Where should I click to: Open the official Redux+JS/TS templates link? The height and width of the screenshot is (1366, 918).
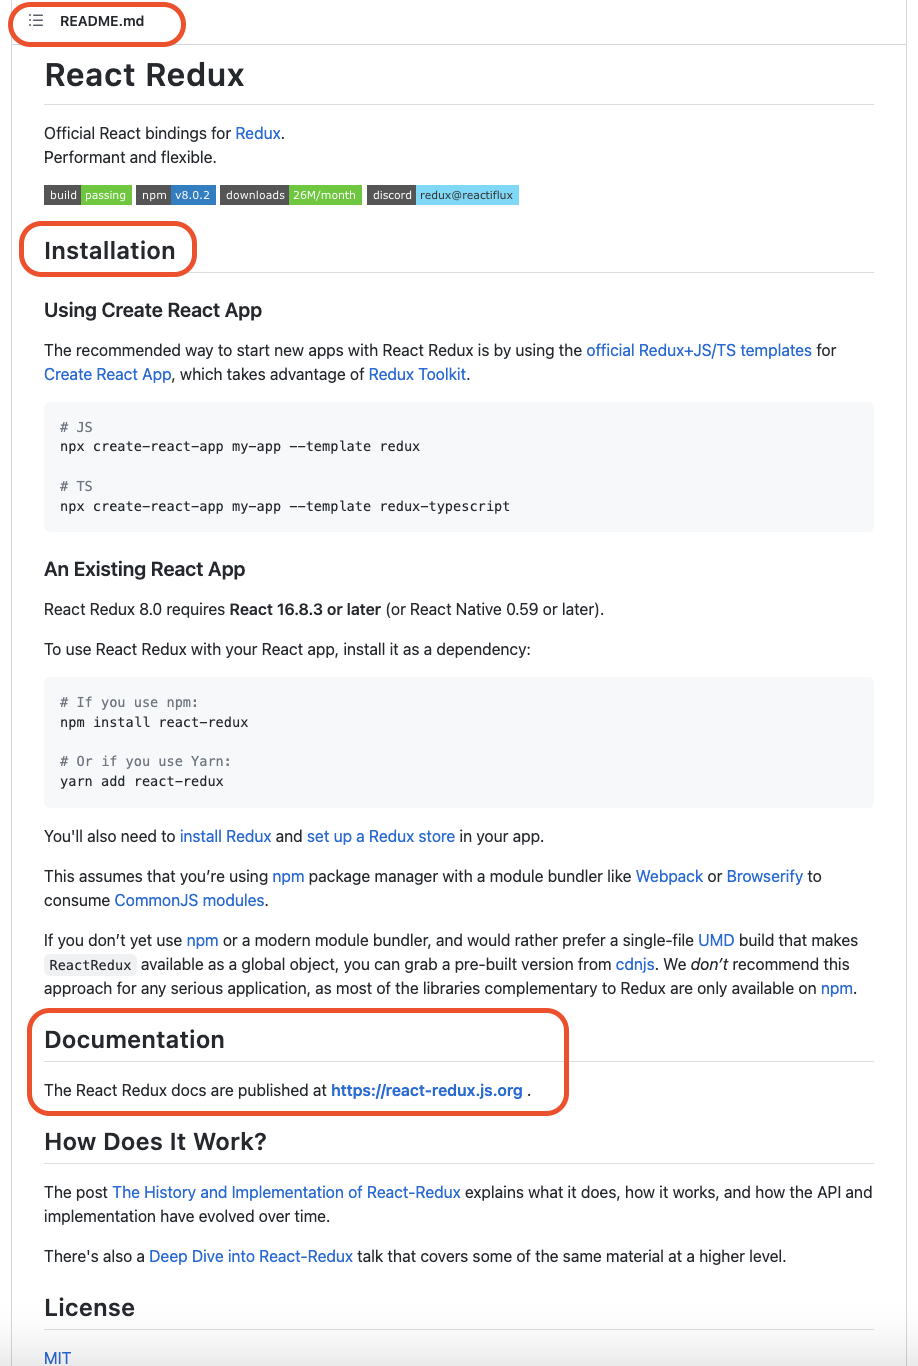click(699, 350)
